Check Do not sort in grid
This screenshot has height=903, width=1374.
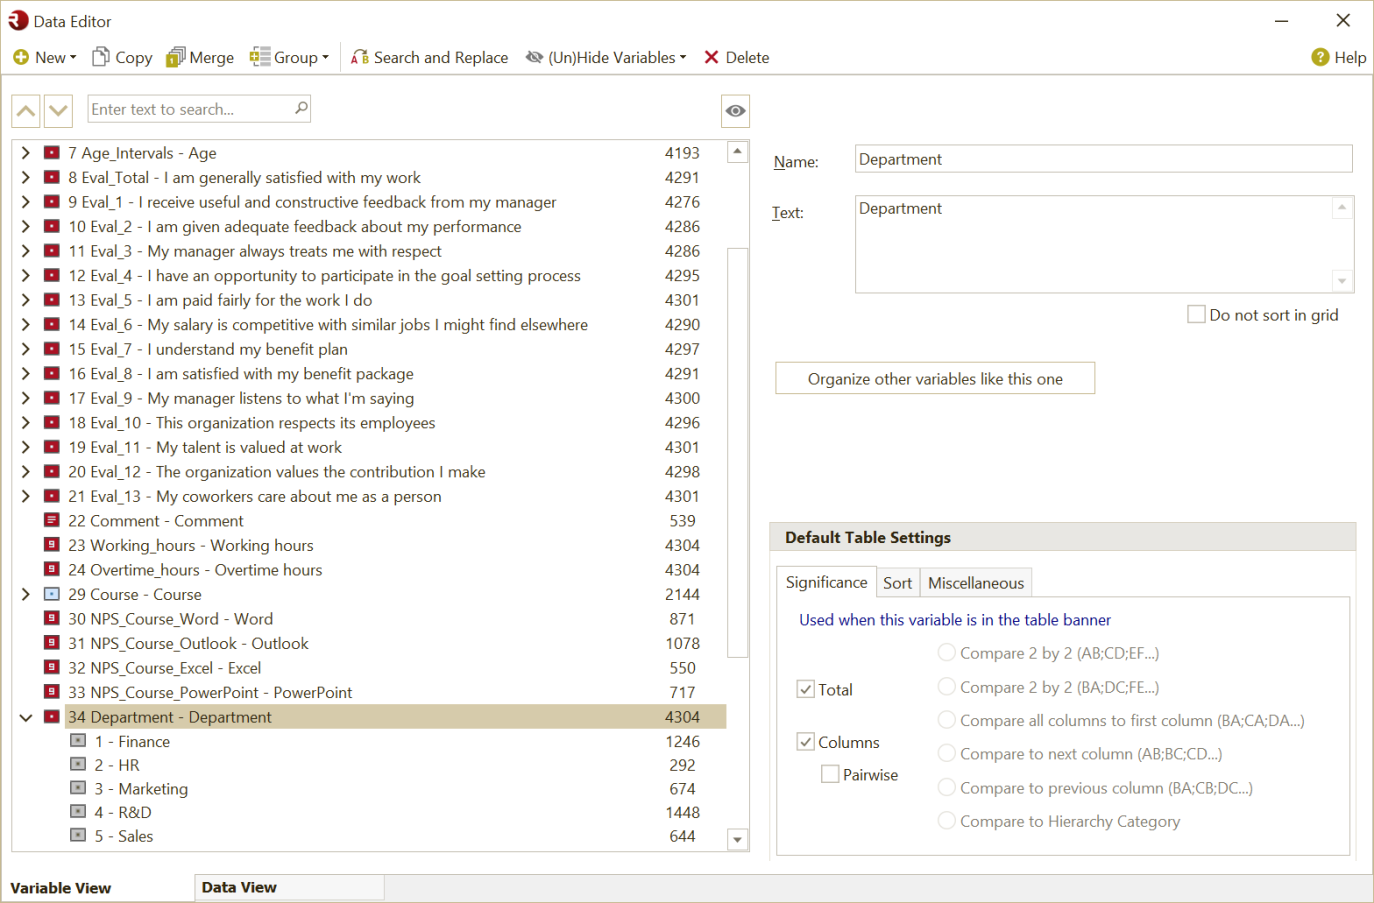[1196, 314]
